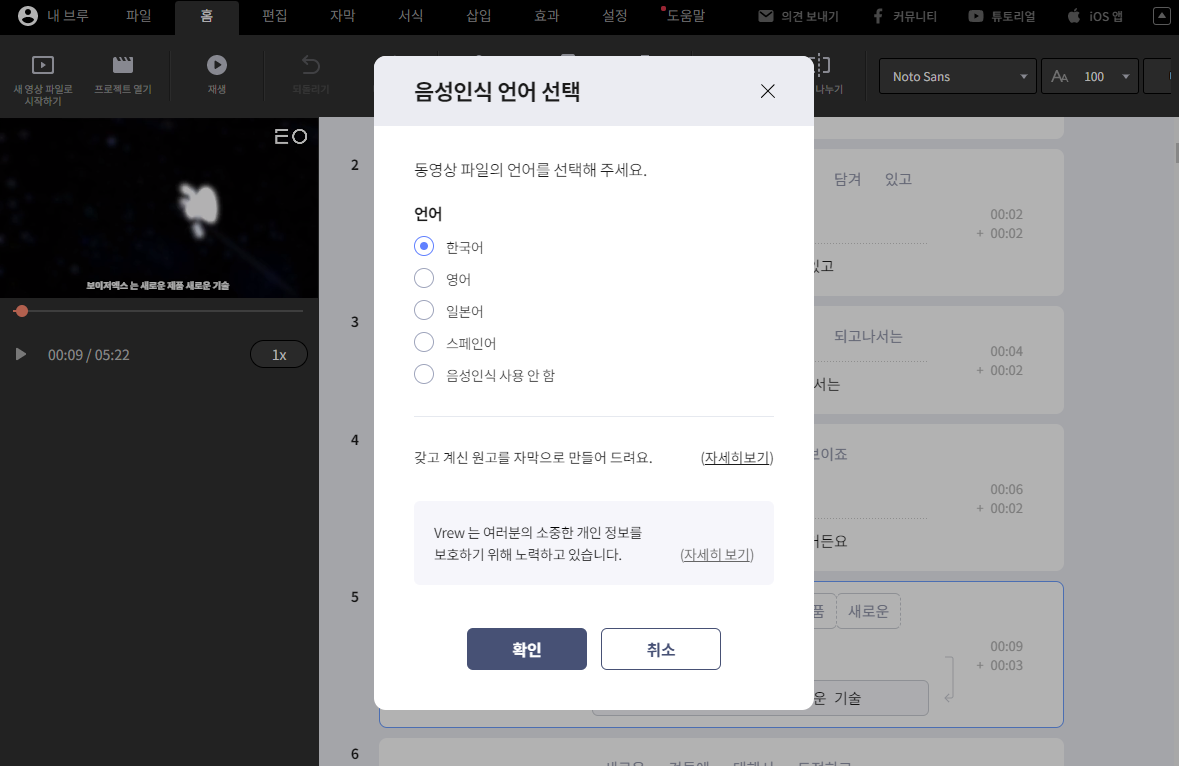Viewport: 1179px width, 766px height.
Task: Click the word 되고나서는 in clip 3
Action: click(868, 337)
